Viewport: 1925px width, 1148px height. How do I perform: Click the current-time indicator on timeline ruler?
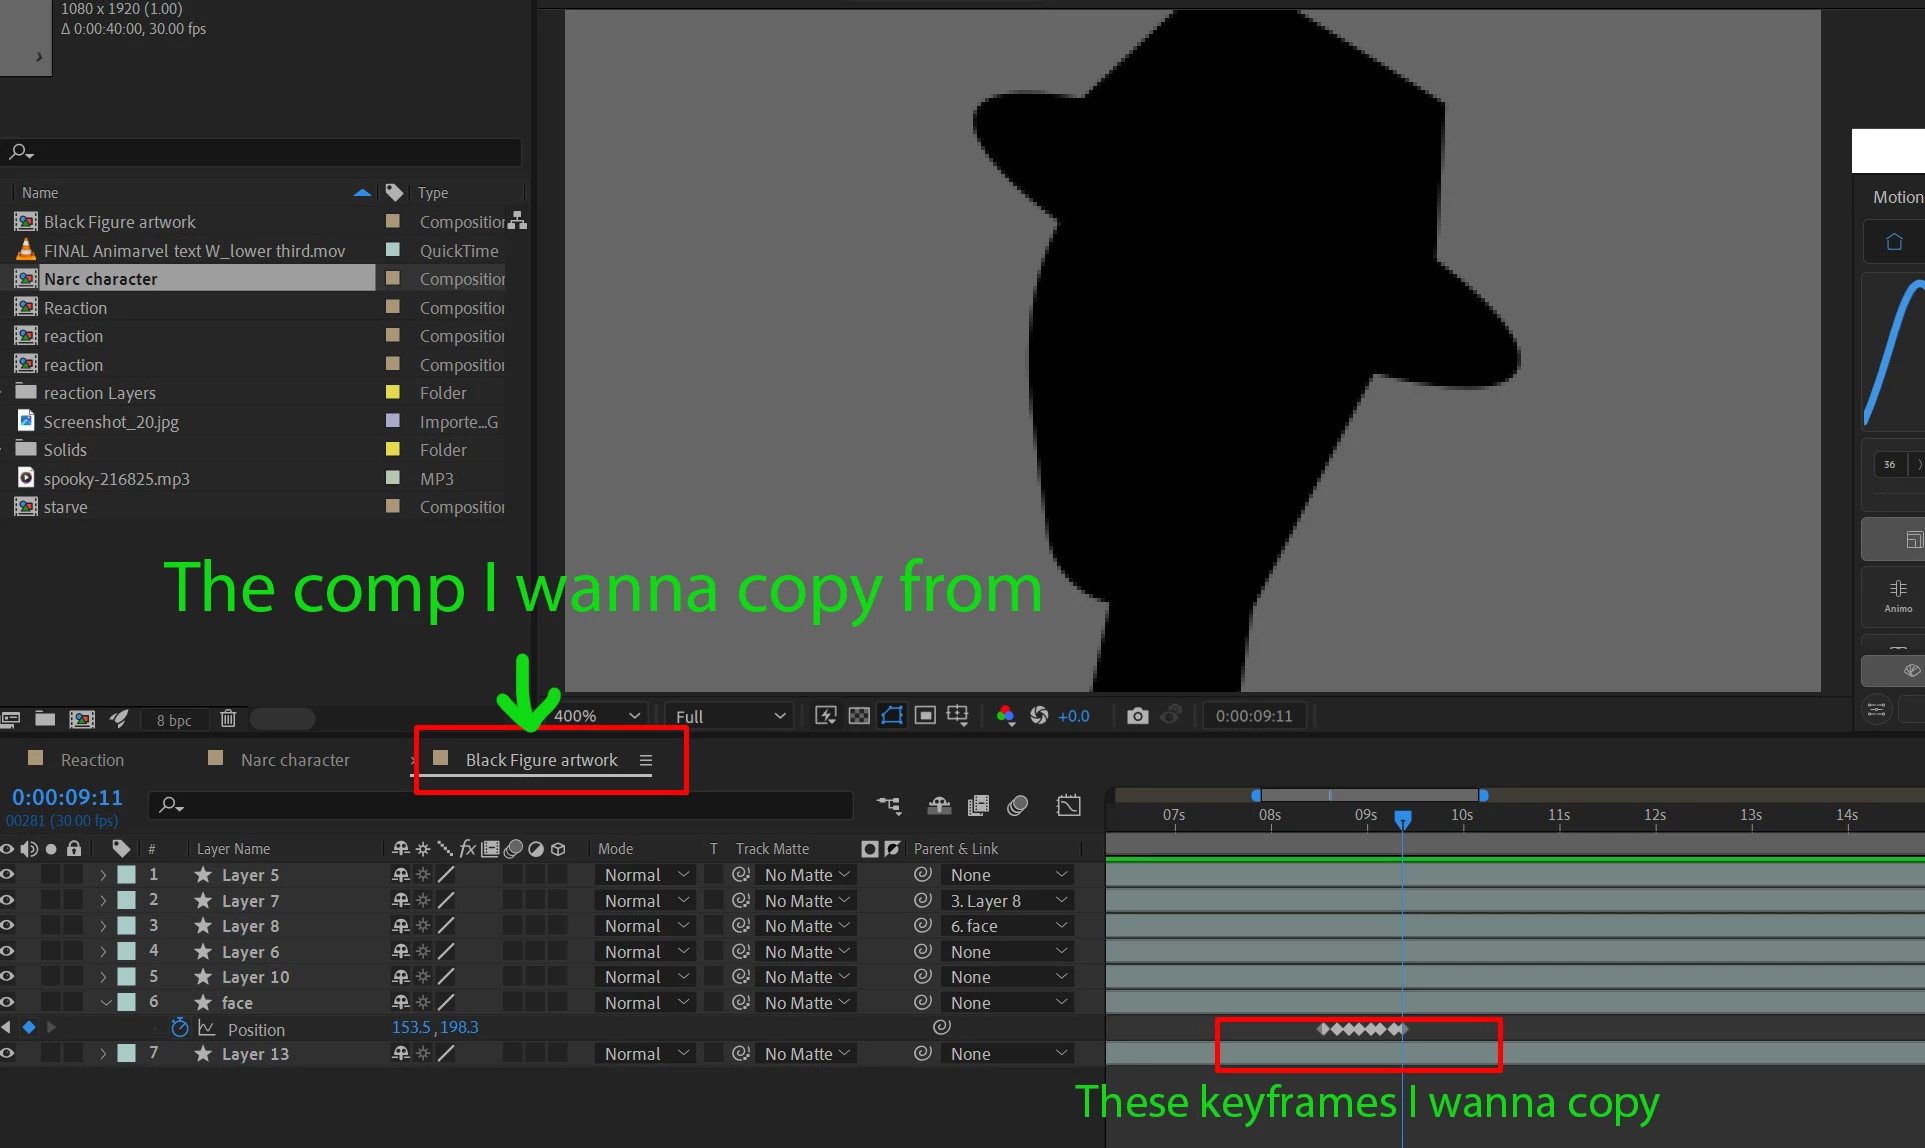tap(1403, 819)
